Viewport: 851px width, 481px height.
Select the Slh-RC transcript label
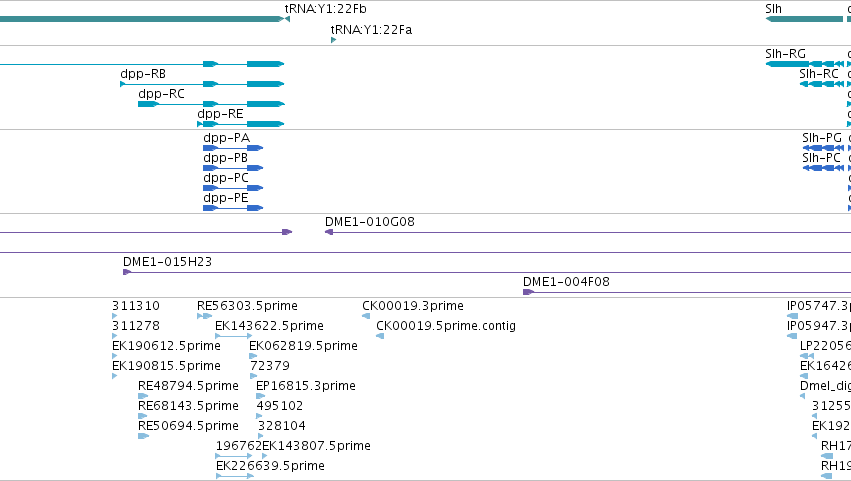(818, 74)
